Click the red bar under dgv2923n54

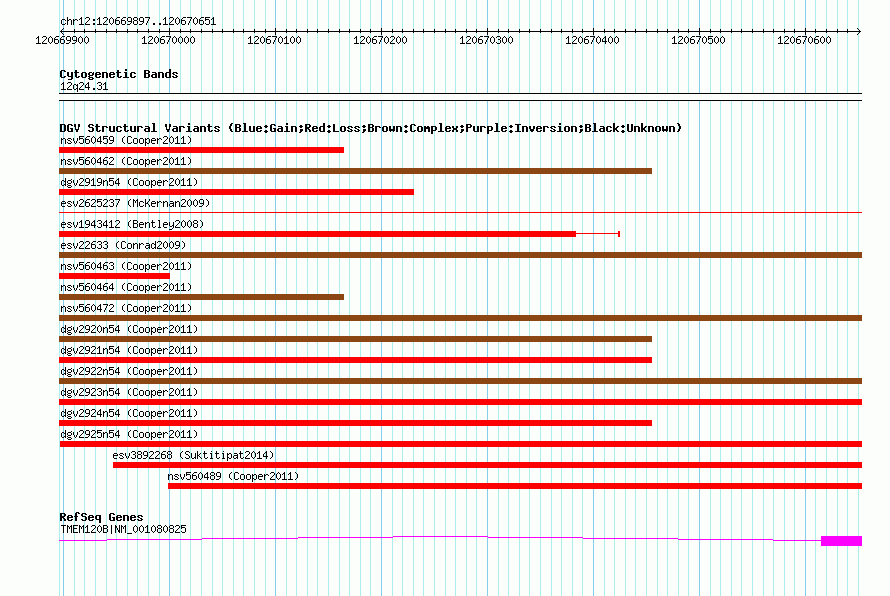click(x=460, y=402)
